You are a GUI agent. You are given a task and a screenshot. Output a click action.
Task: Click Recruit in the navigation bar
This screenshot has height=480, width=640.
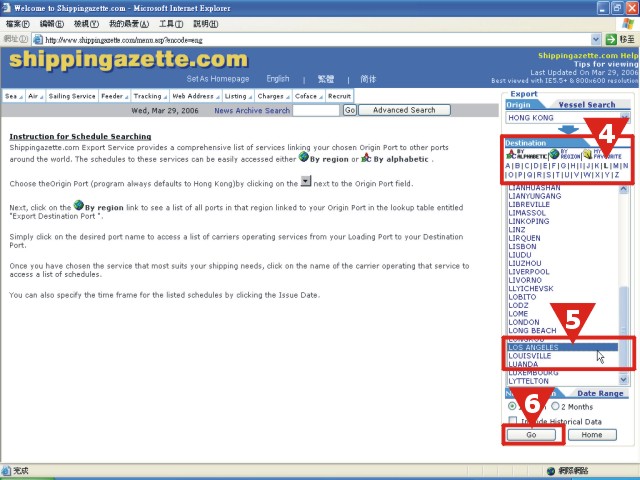(x=339, y=96)
